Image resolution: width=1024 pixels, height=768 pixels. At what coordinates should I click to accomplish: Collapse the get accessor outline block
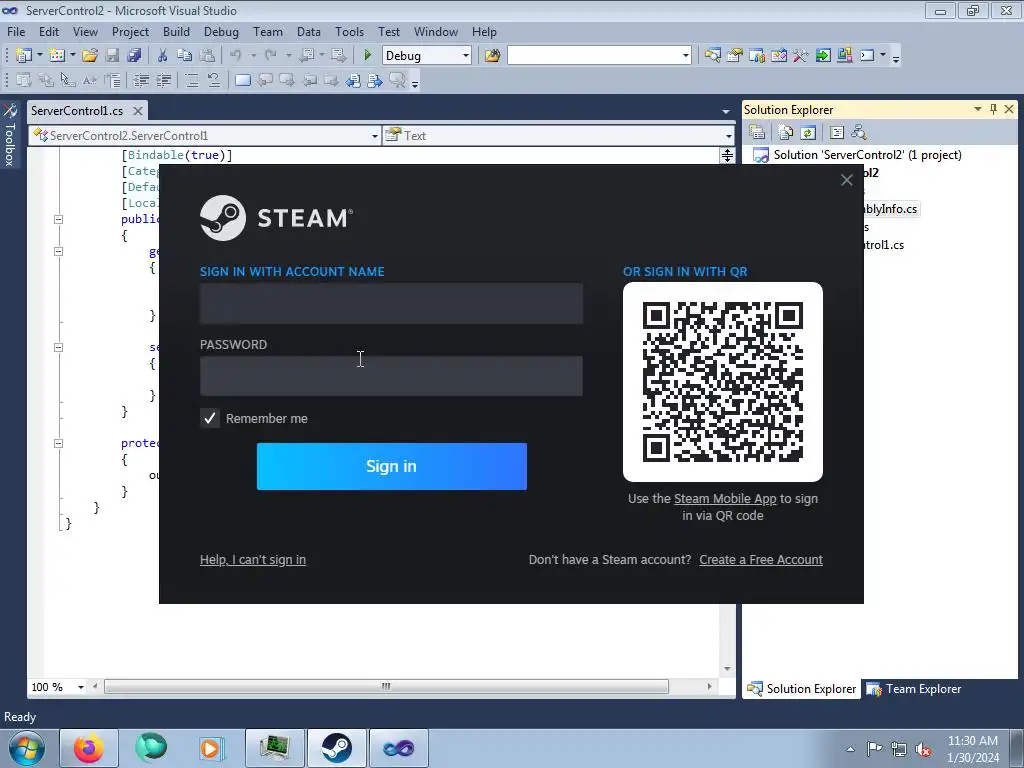click(x=58, y=251)
